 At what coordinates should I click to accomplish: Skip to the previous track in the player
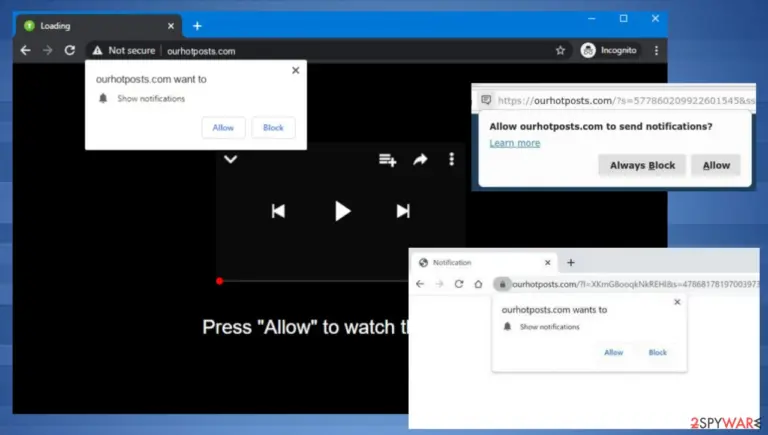coord(278,211)
